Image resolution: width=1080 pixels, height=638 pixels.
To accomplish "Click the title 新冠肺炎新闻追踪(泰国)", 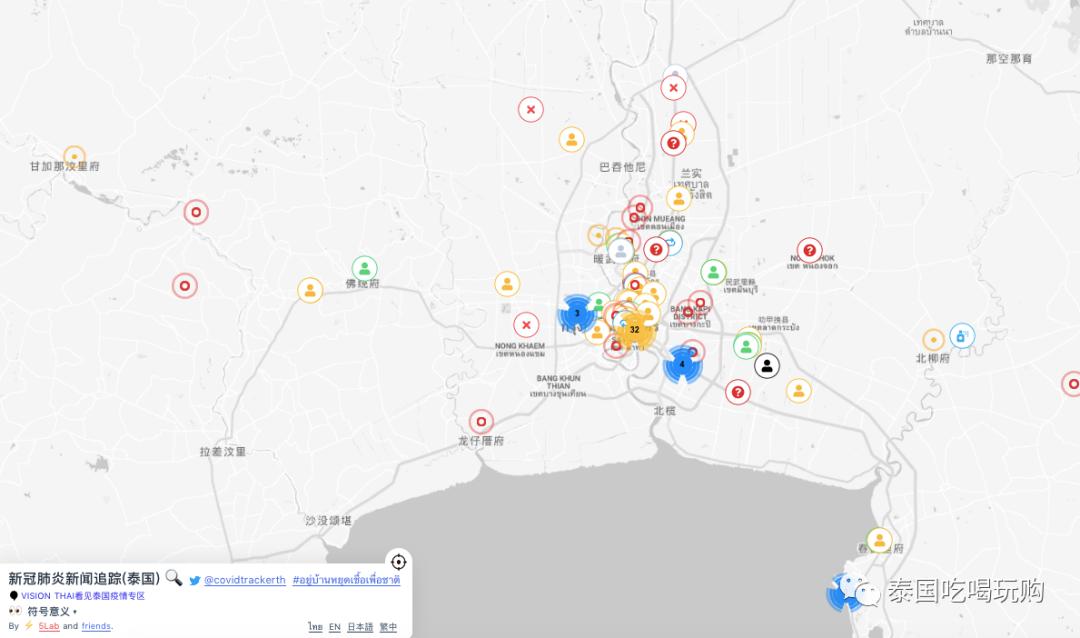I will pos(84,578).
